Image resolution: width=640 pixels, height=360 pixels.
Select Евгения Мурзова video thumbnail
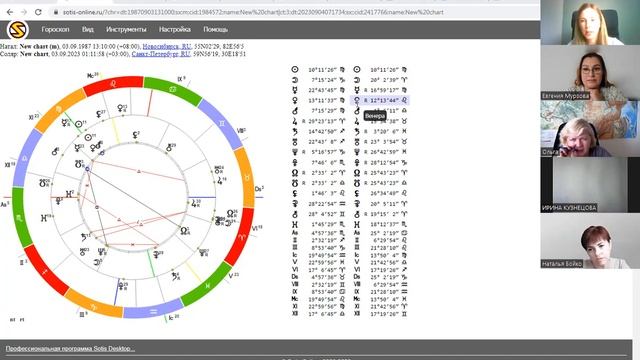(x=590, y=73)
